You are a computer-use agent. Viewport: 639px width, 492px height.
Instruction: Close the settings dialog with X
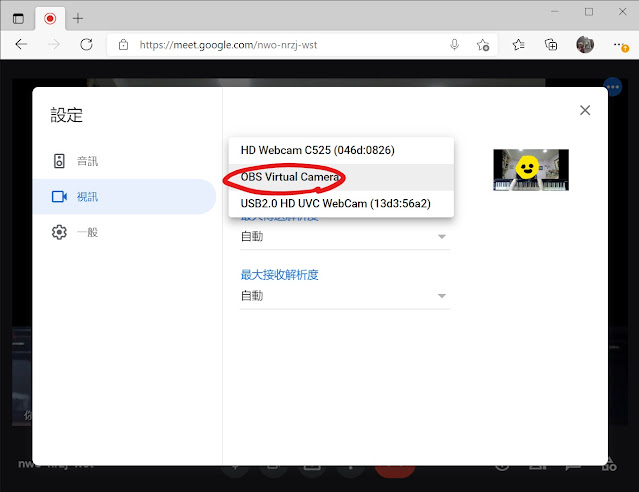point(585,110)
